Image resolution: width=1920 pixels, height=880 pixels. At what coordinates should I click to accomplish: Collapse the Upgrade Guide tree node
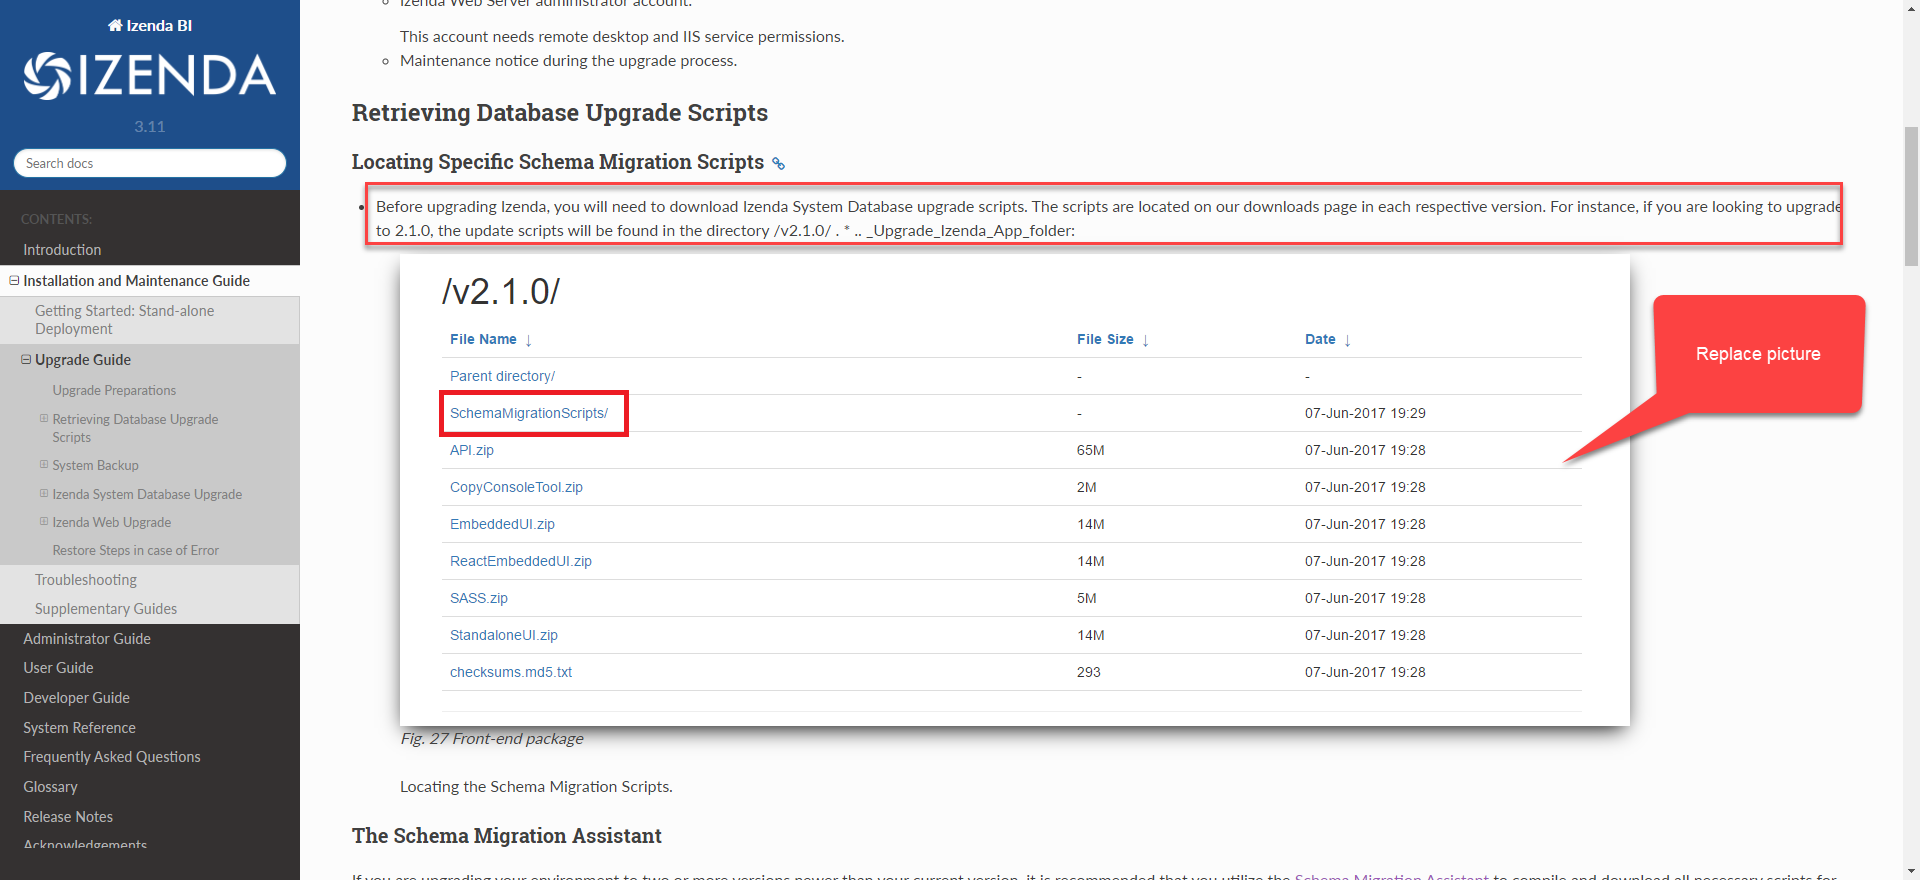[26, 360]
